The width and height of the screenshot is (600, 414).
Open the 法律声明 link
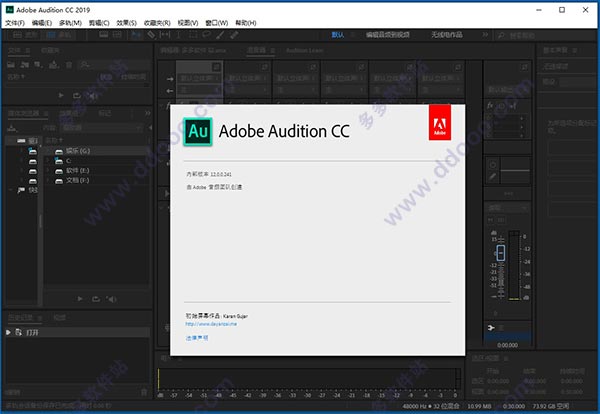(x=197, y=338)
